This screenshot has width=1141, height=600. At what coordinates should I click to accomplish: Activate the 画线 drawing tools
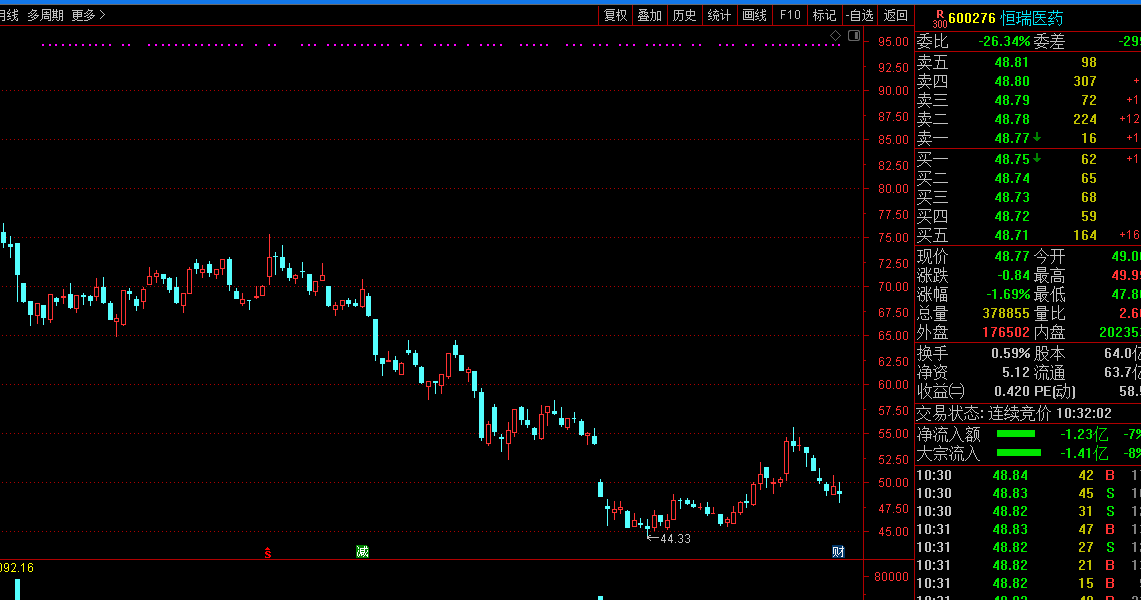pyautogui.click(x=754, y=15)
